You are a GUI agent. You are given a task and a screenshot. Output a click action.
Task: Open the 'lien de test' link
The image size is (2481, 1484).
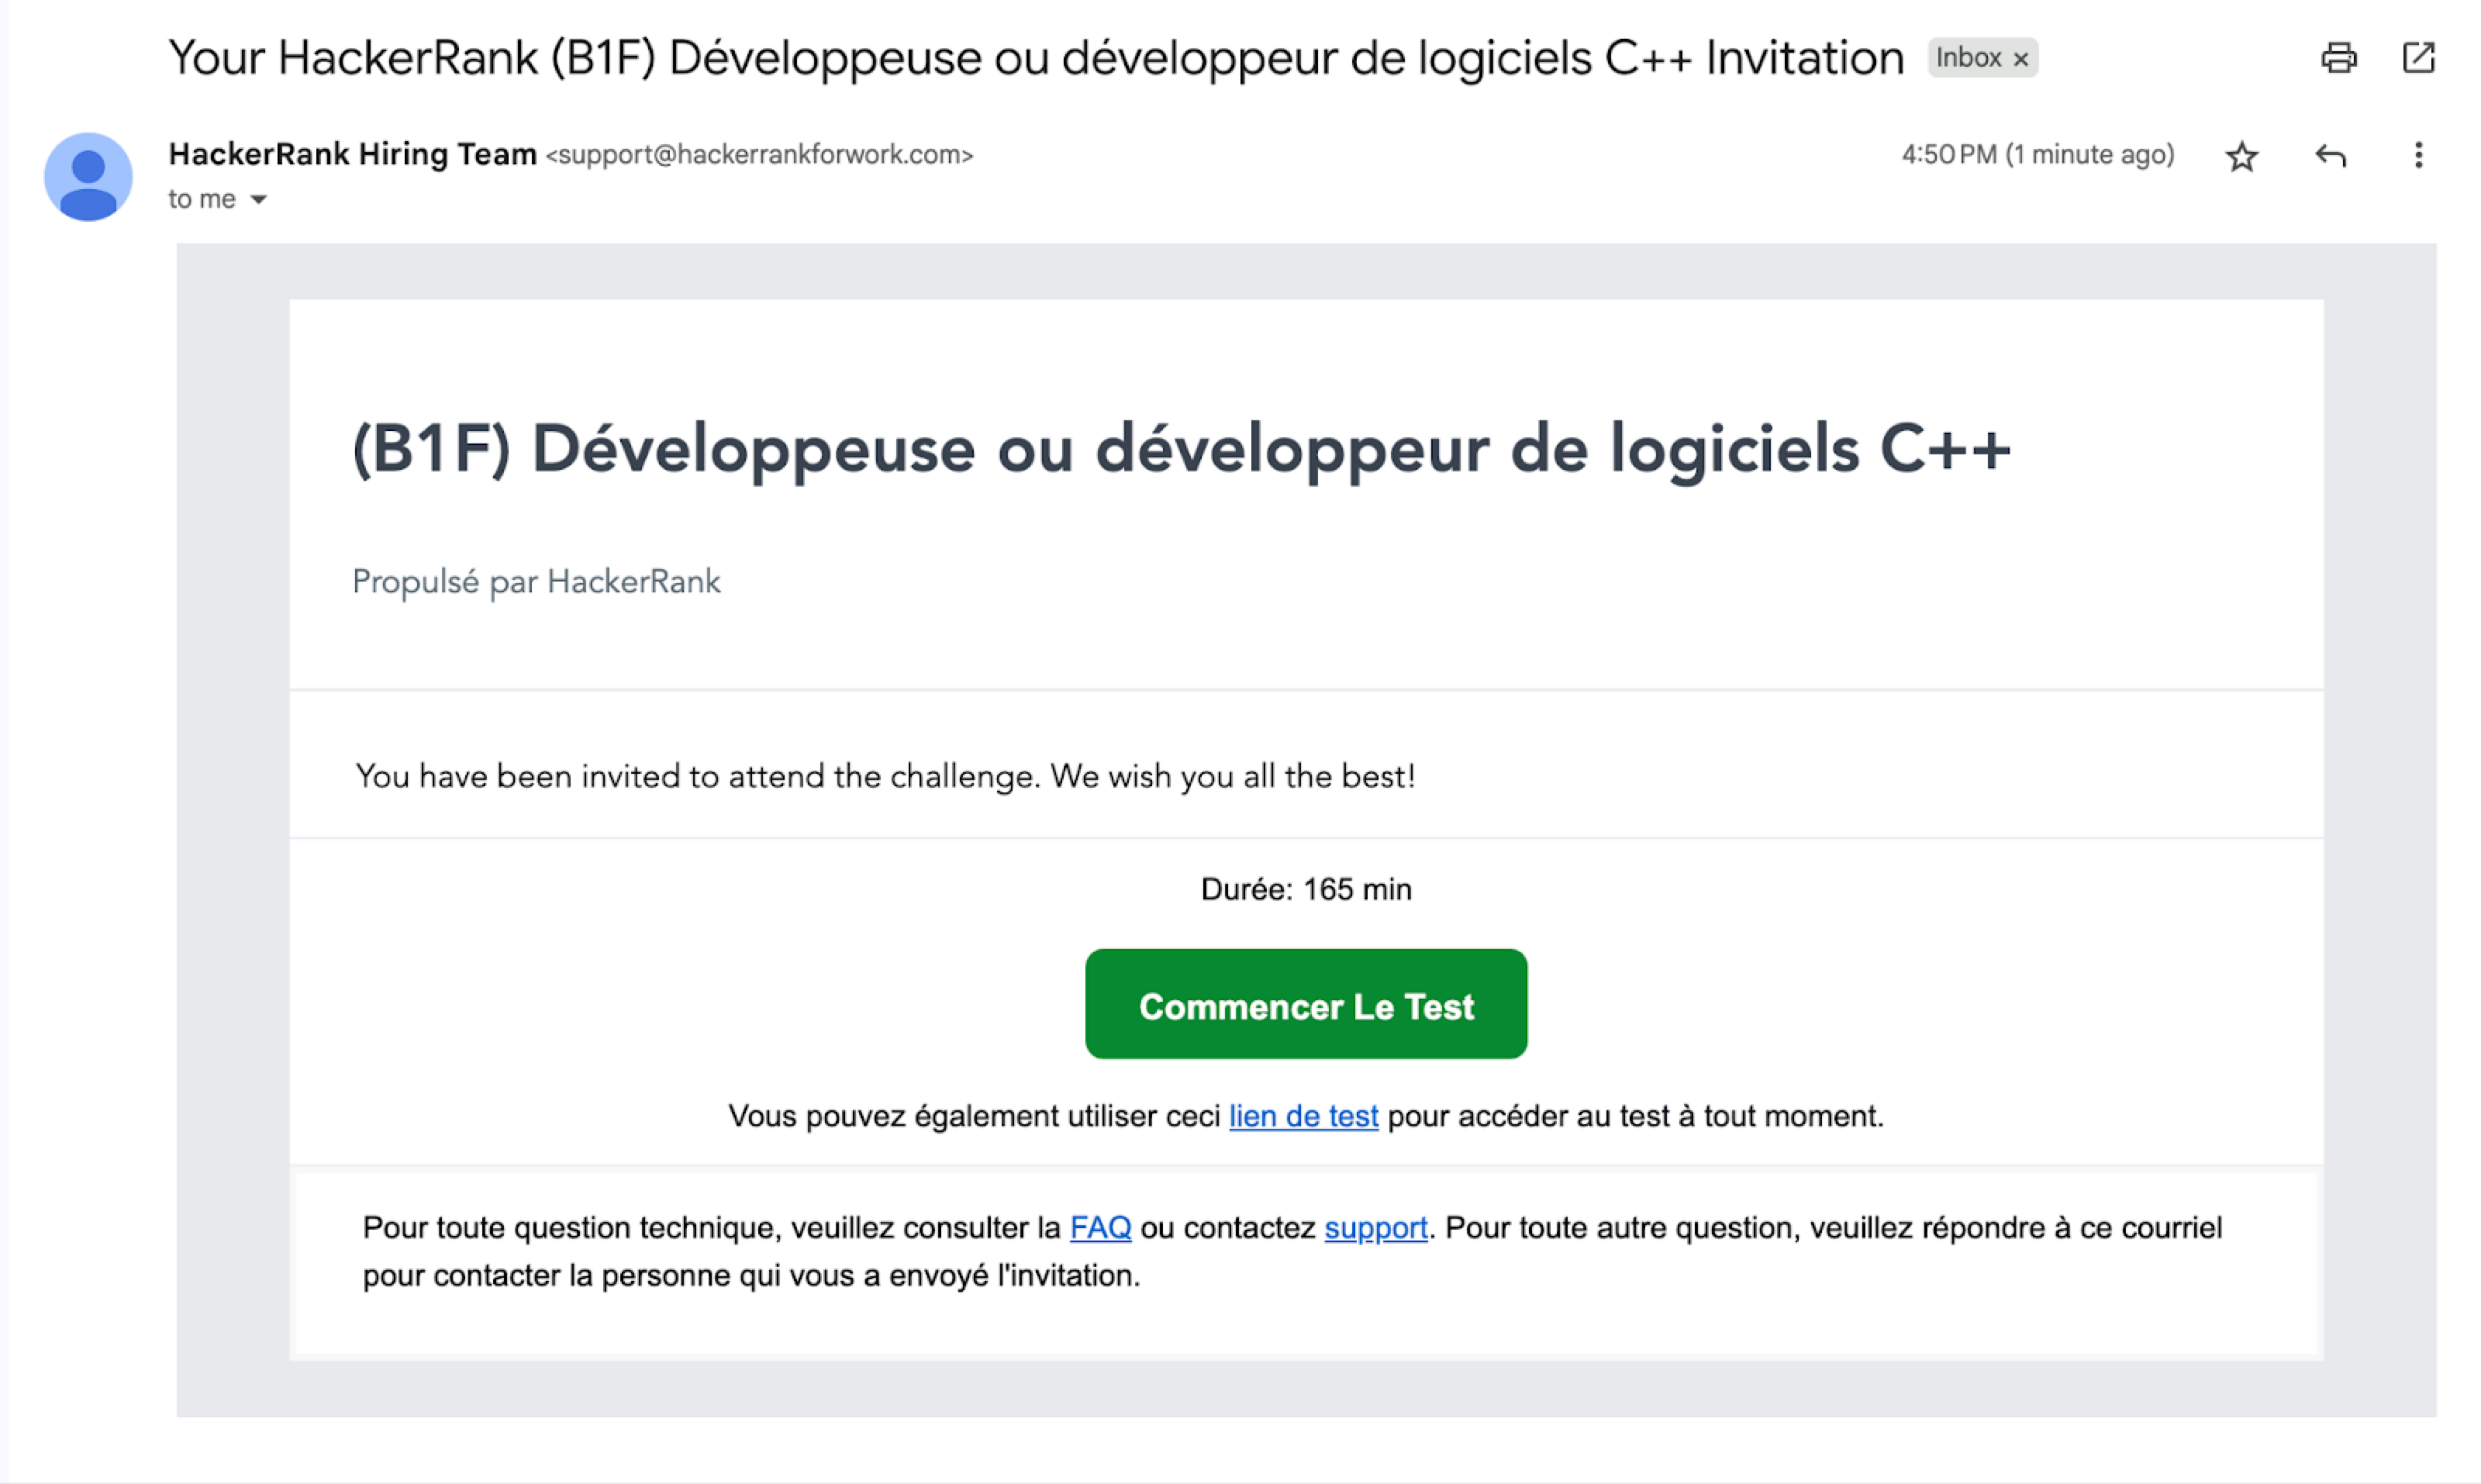1302,1116
